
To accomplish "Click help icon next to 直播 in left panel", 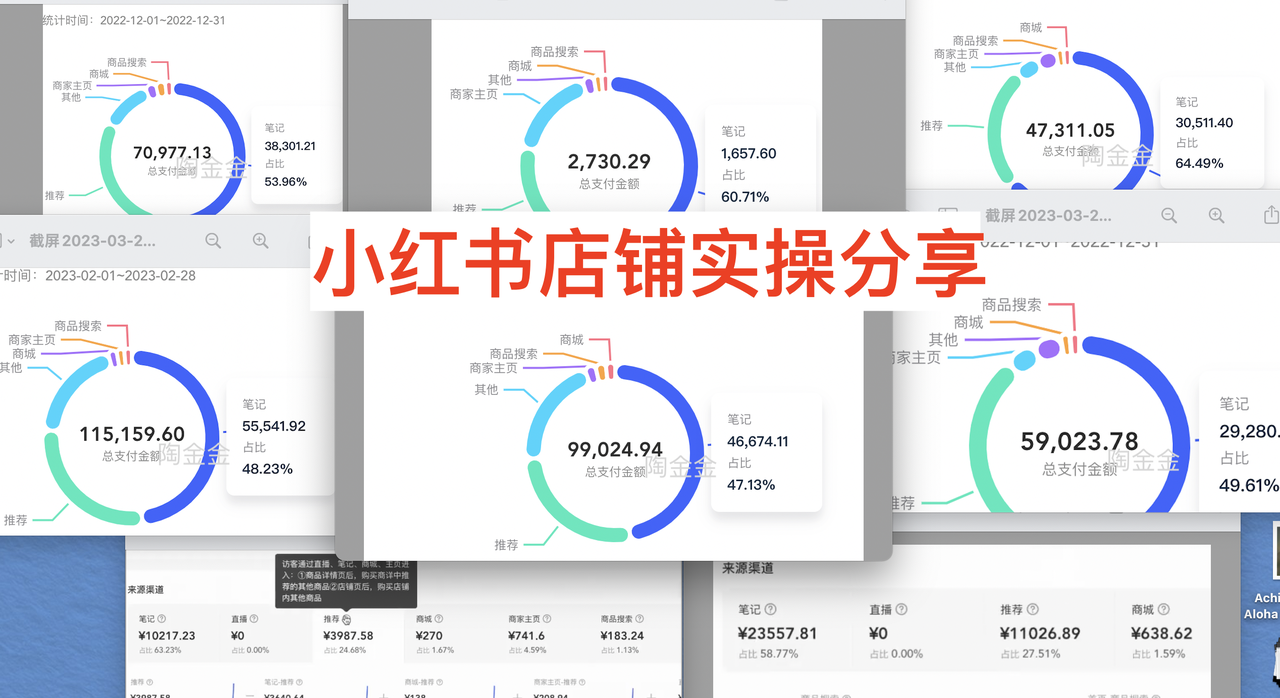I will [254, 619].
